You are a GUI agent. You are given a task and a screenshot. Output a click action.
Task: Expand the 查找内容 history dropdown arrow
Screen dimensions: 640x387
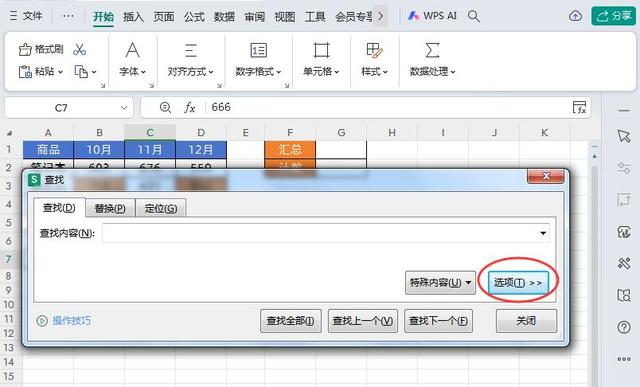coord(543,233)
